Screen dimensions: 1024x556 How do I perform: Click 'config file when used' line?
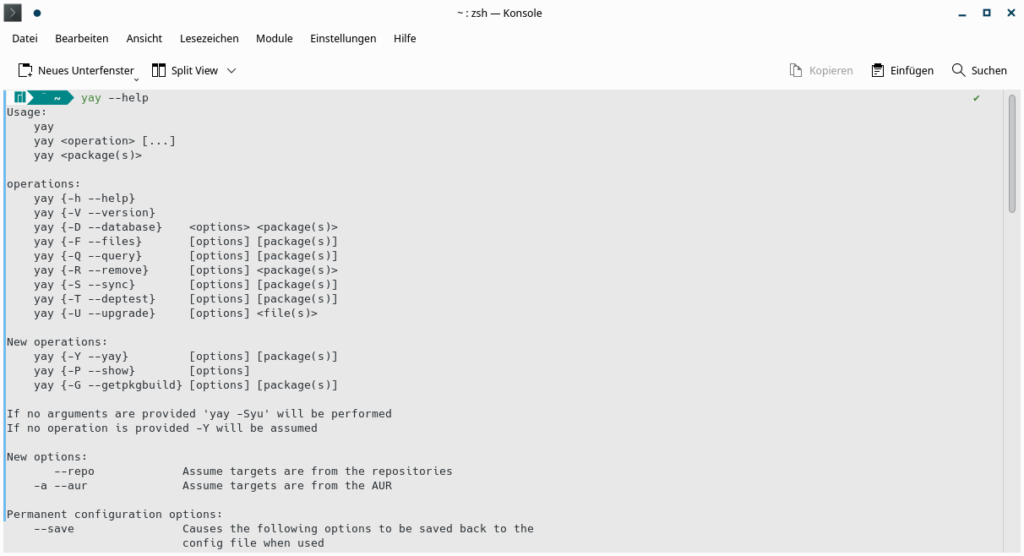tap(253, 544)
